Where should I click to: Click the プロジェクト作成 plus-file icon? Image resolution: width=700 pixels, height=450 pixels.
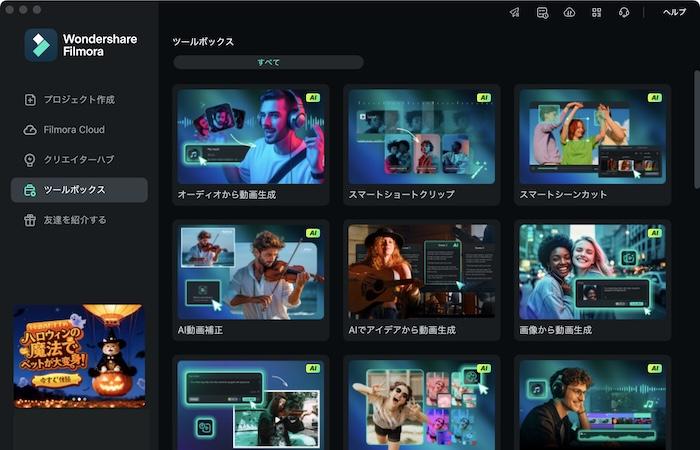pos(30,100)
